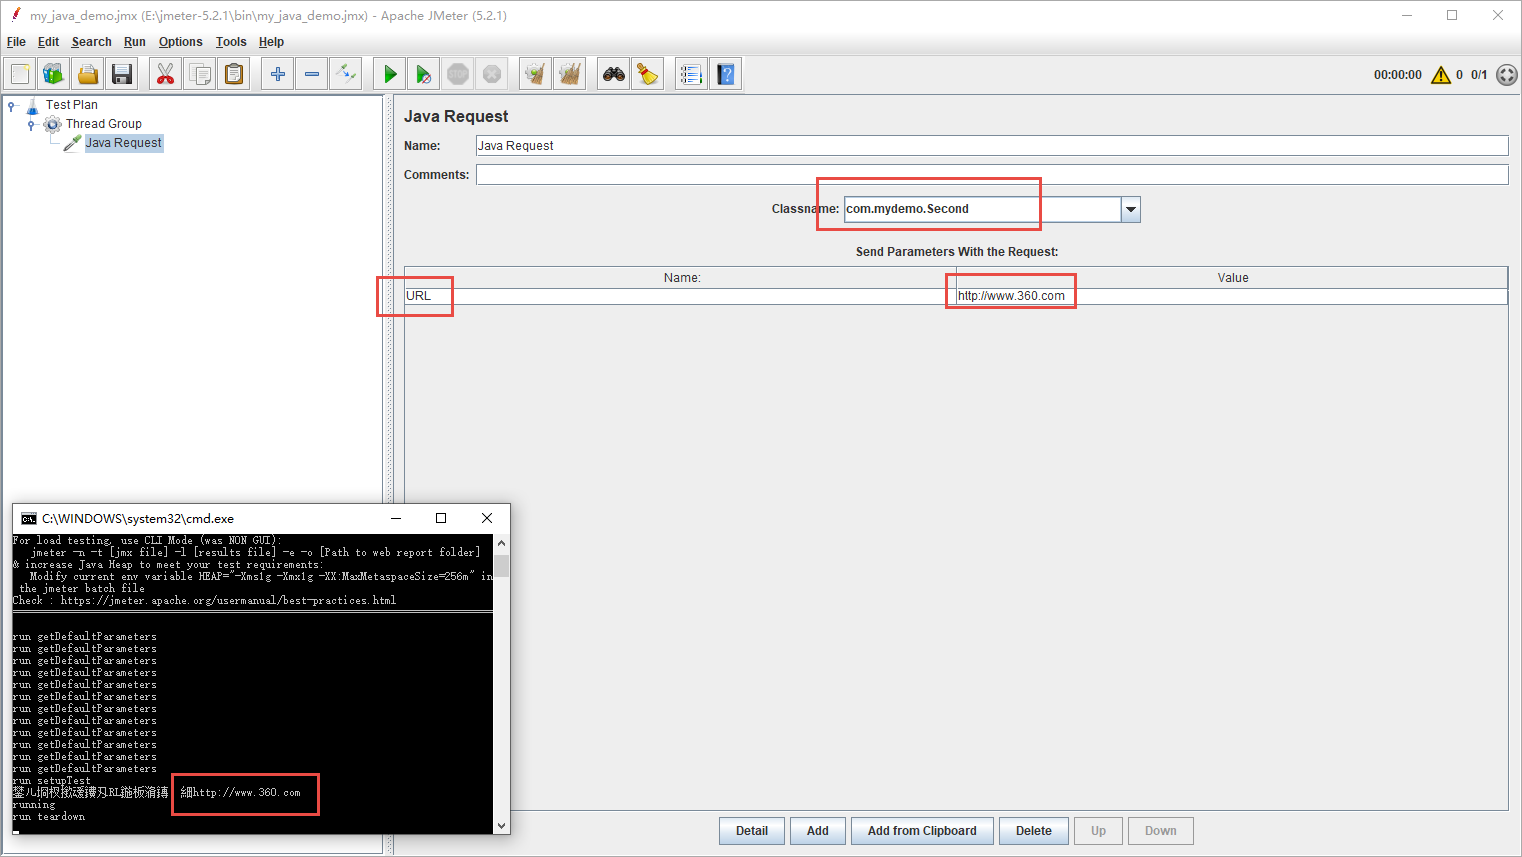Screen dimensions: 1522x857
Task: Collapse the Thread Group tree node
Action: click(31, 125)
